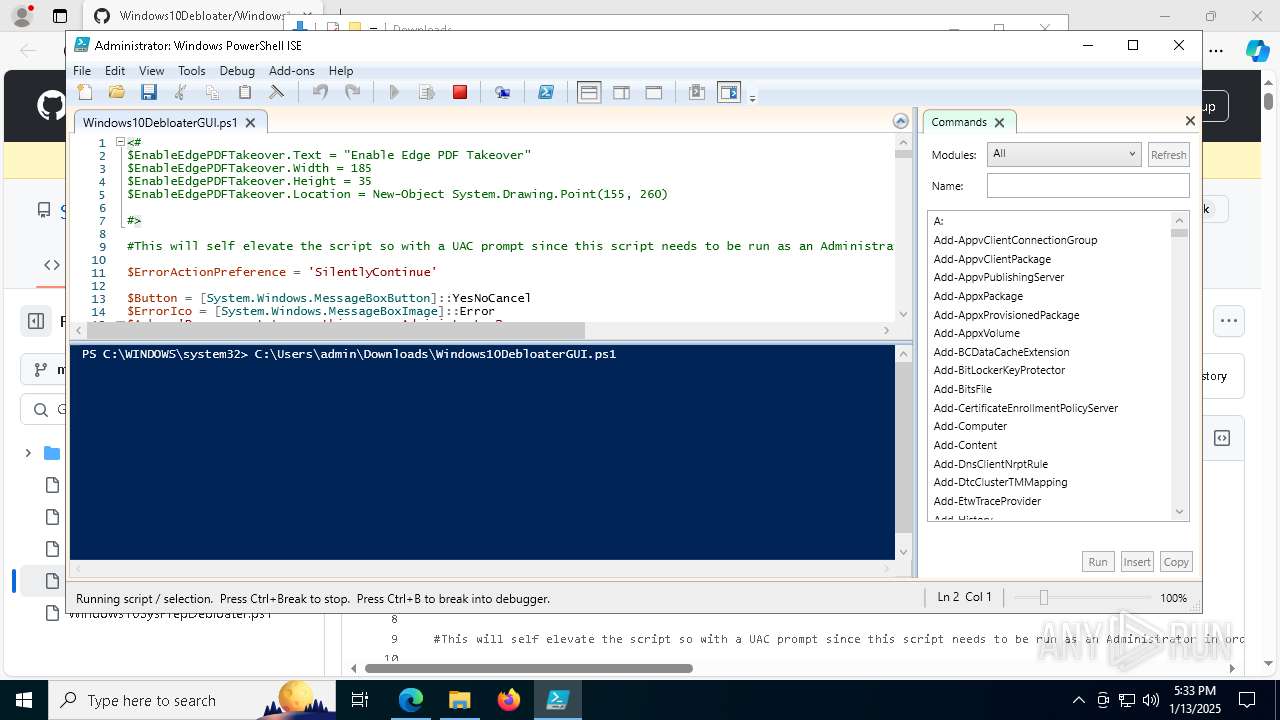Select the Windows10DebloaterGUI.ps1 script tab
The height and width of the screenshot is (720, 1280).
click(160, 122)
